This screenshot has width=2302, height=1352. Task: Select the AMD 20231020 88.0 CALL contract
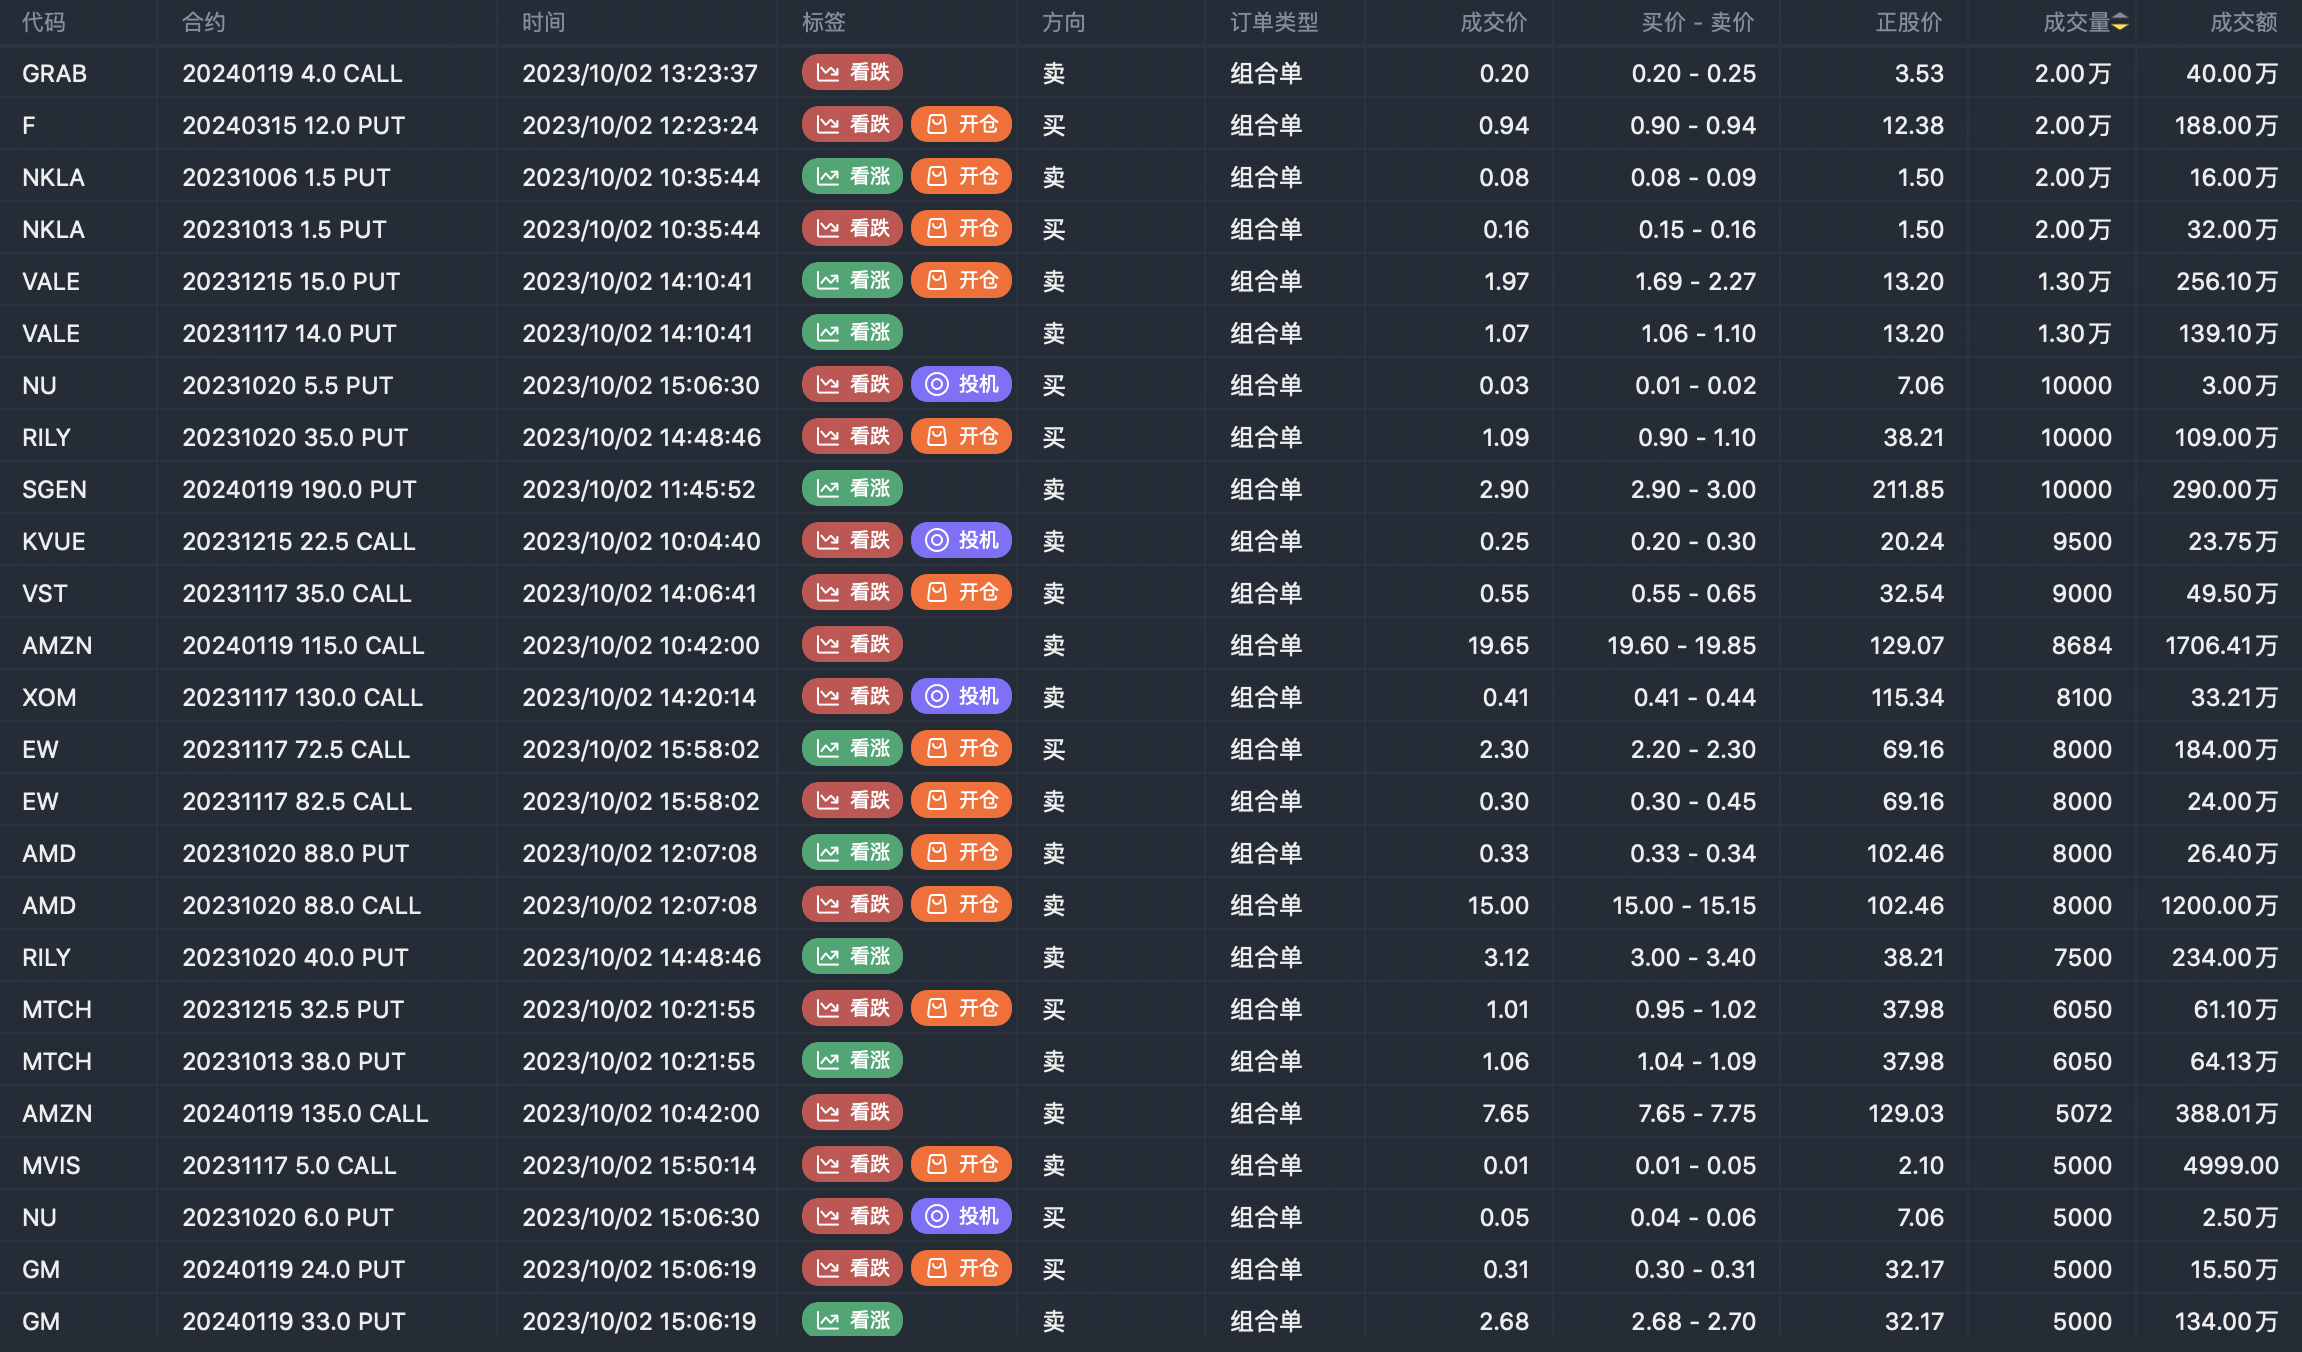point(301,905)
